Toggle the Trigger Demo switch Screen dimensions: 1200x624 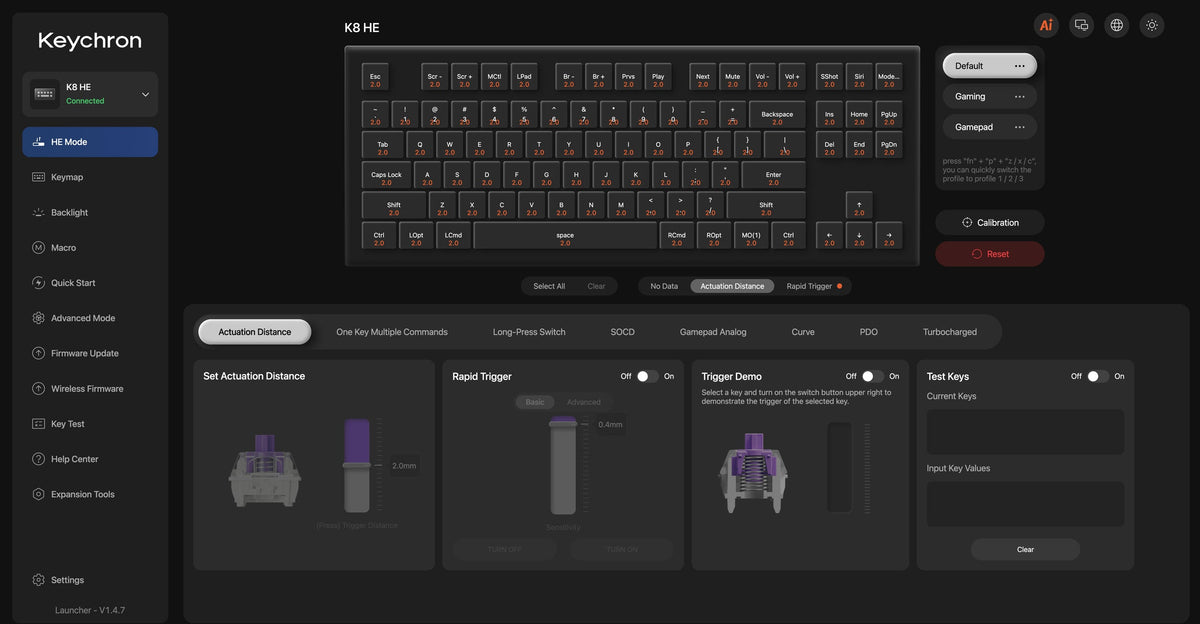873,376
